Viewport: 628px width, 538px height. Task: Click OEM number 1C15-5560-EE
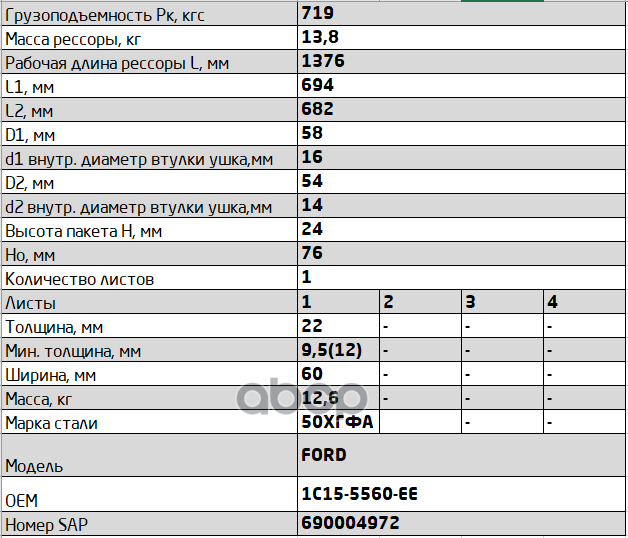(359, 494)
